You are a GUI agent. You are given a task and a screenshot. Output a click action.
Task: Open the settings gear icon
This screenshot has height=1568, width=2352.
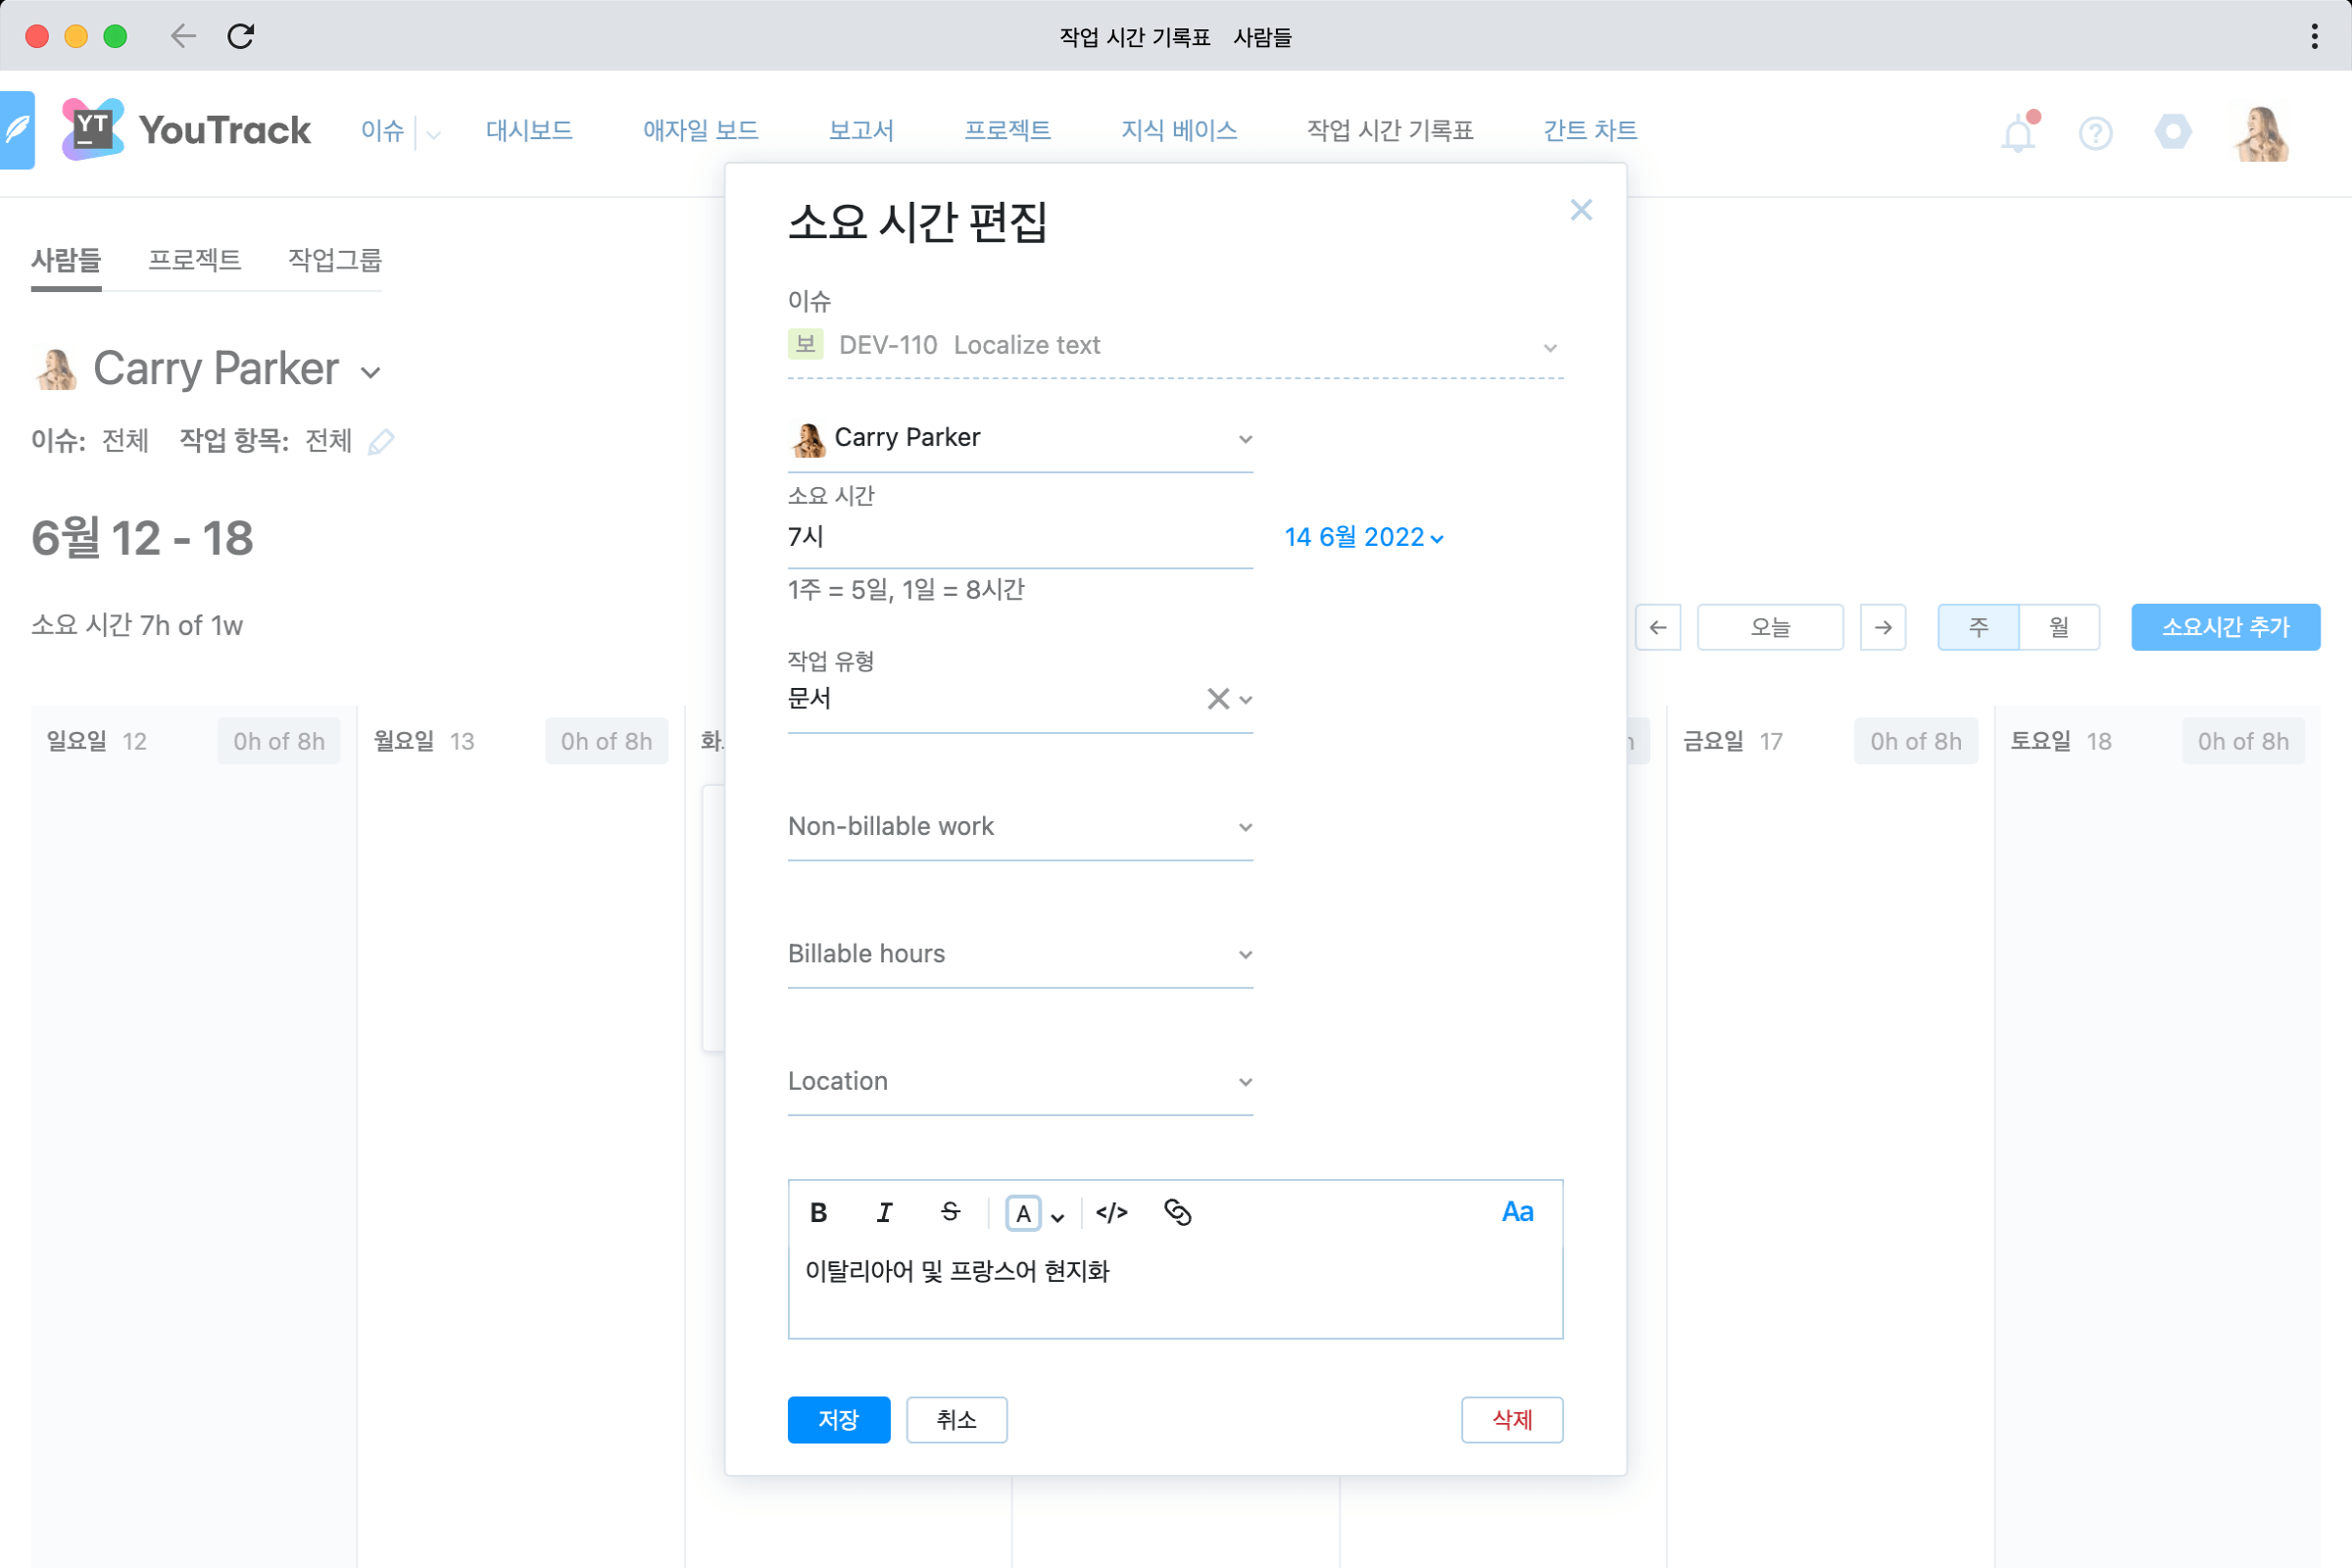click(2172, 131)
